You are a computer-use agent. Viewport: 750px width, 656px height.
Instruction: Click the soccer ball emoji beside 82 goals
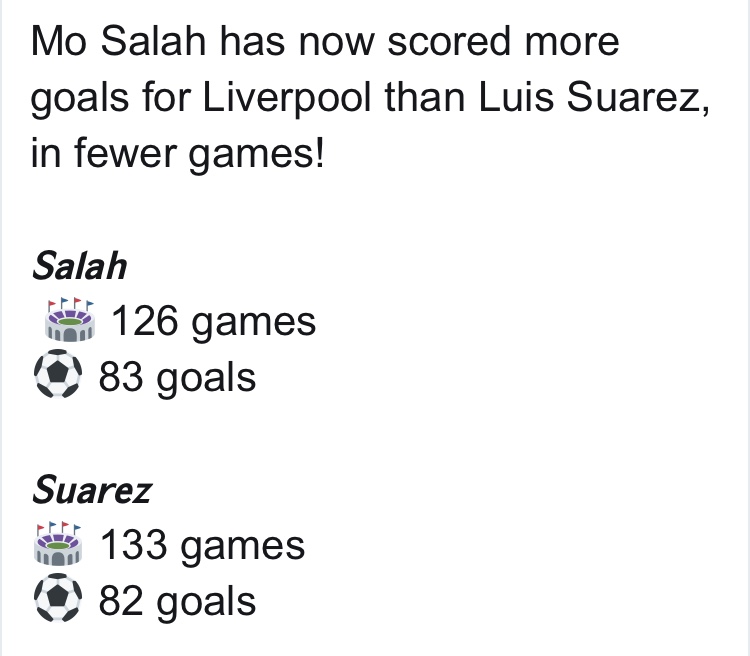tap(60, 601)
